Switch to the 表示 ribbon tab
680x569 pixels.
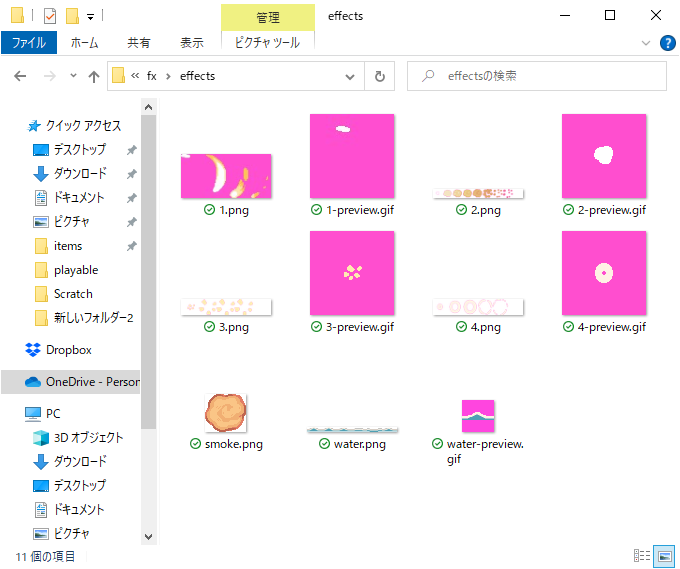[x=192, y=43]
